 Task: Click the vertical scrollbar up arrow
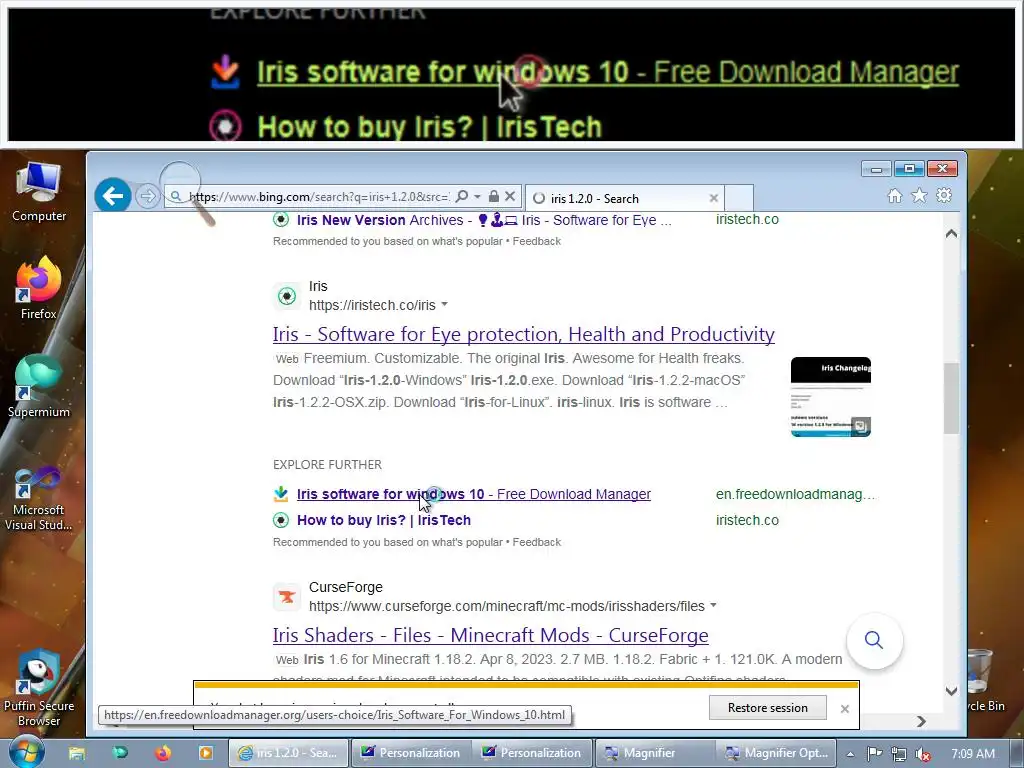pos(952,233)
